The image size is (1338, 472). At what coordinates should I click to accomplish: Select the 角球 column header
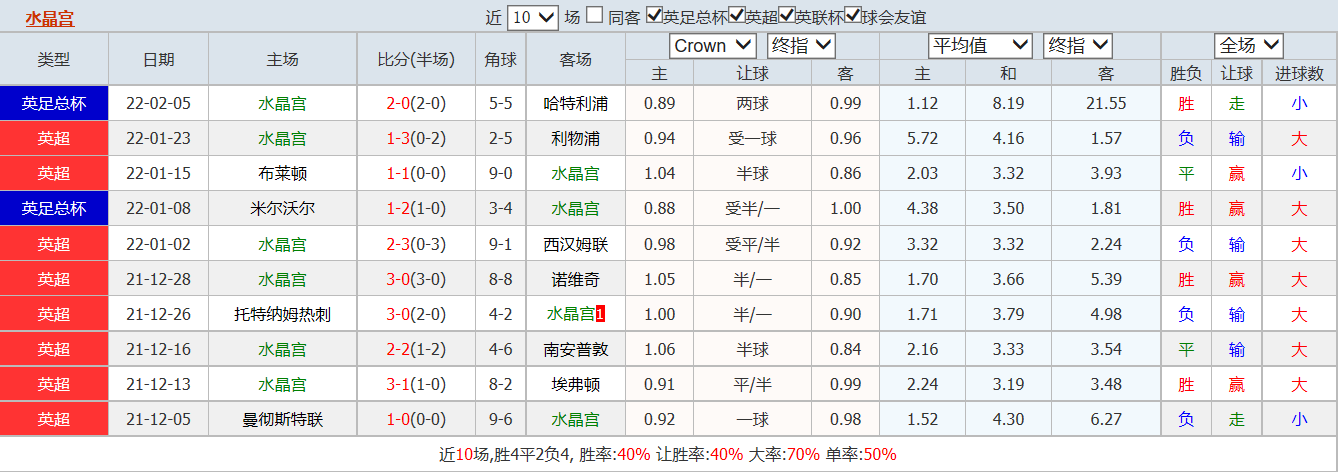(x=500, y=59)
